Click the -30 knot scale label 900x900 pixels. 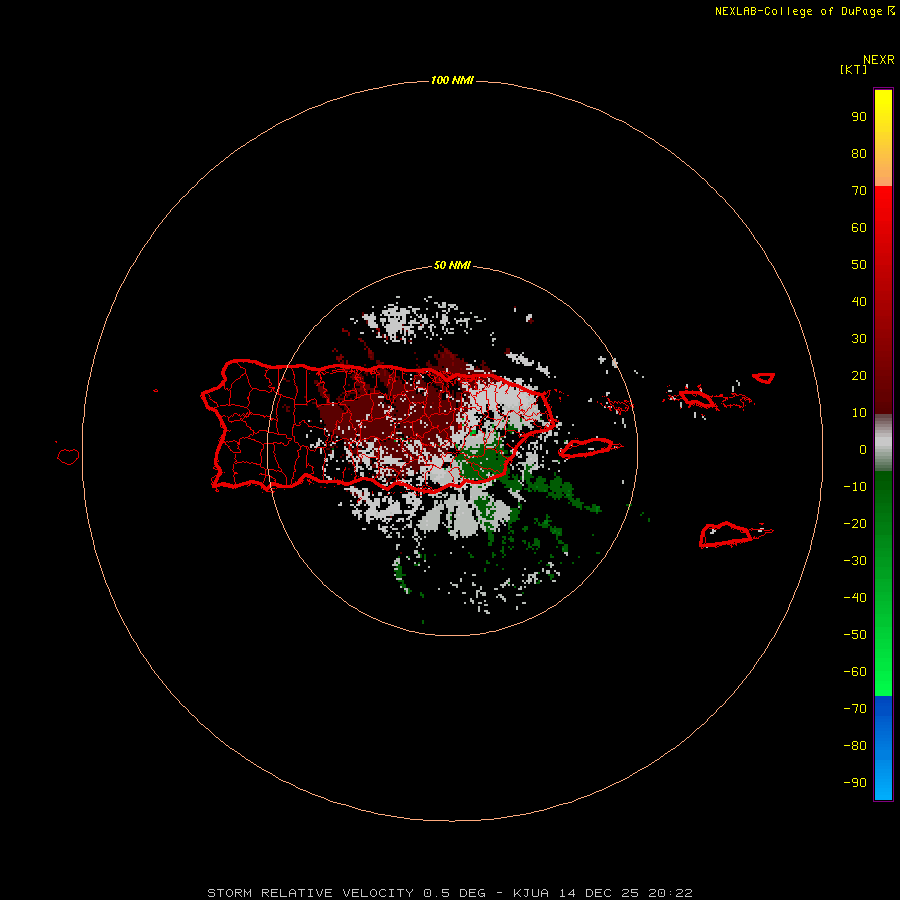pyautogui.click(x=855, y=561)
